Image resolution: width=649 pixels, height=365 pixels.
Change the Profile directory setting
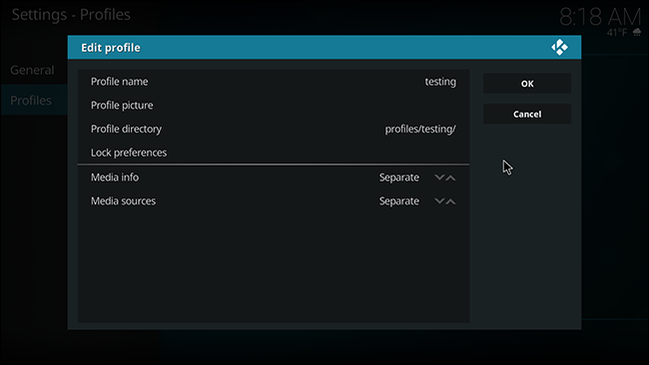pyautogui.click(x=274, y=129)
